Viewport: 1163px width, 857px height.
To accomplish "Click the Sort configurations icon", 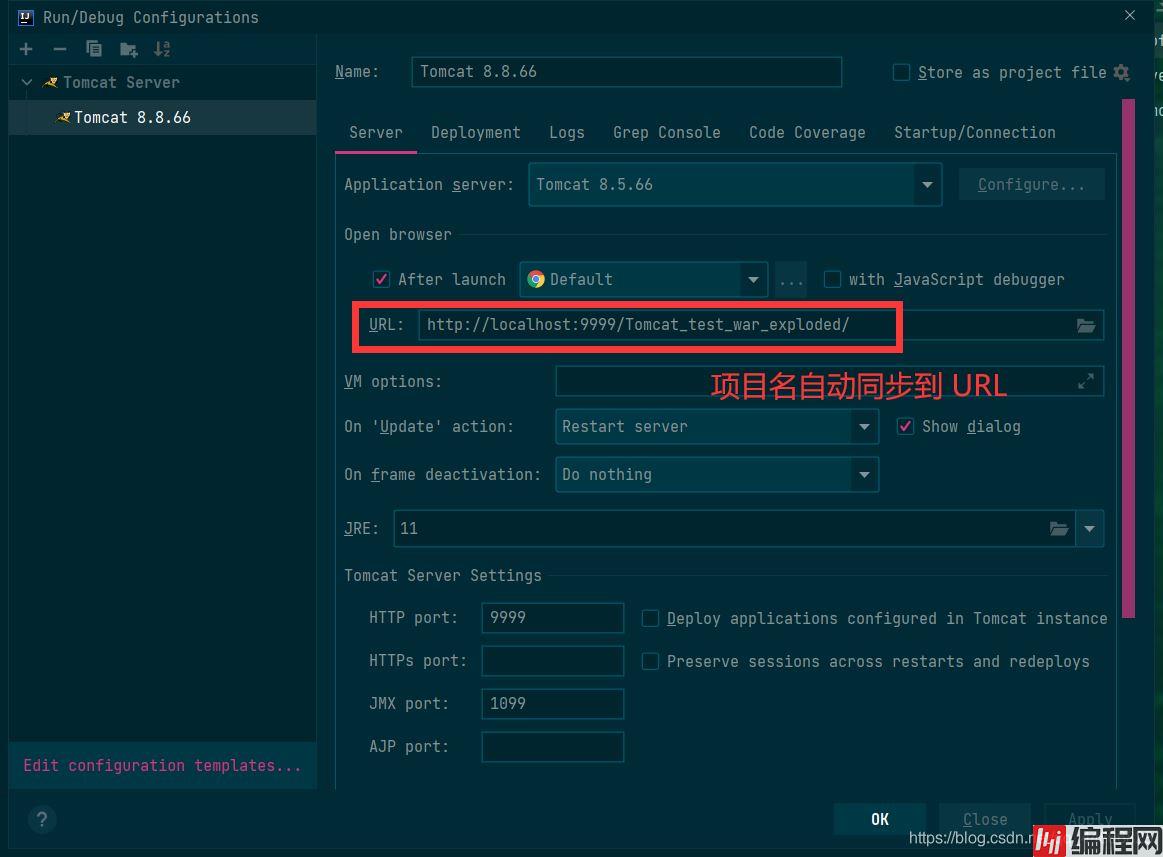I will [x=162, y=49].
